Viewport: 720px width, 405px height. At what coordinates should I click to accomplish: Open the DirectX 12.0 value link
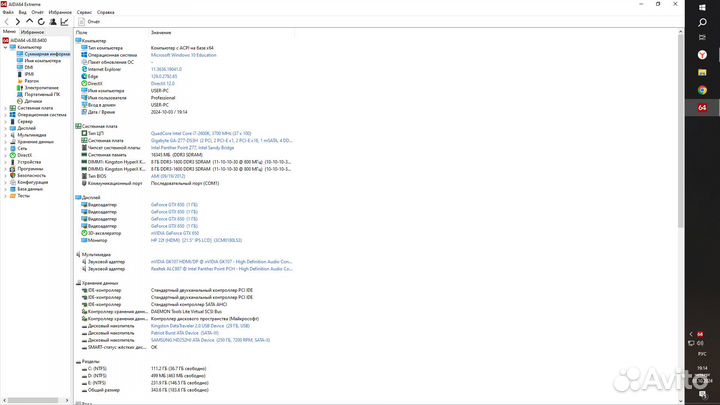point(163,84)
